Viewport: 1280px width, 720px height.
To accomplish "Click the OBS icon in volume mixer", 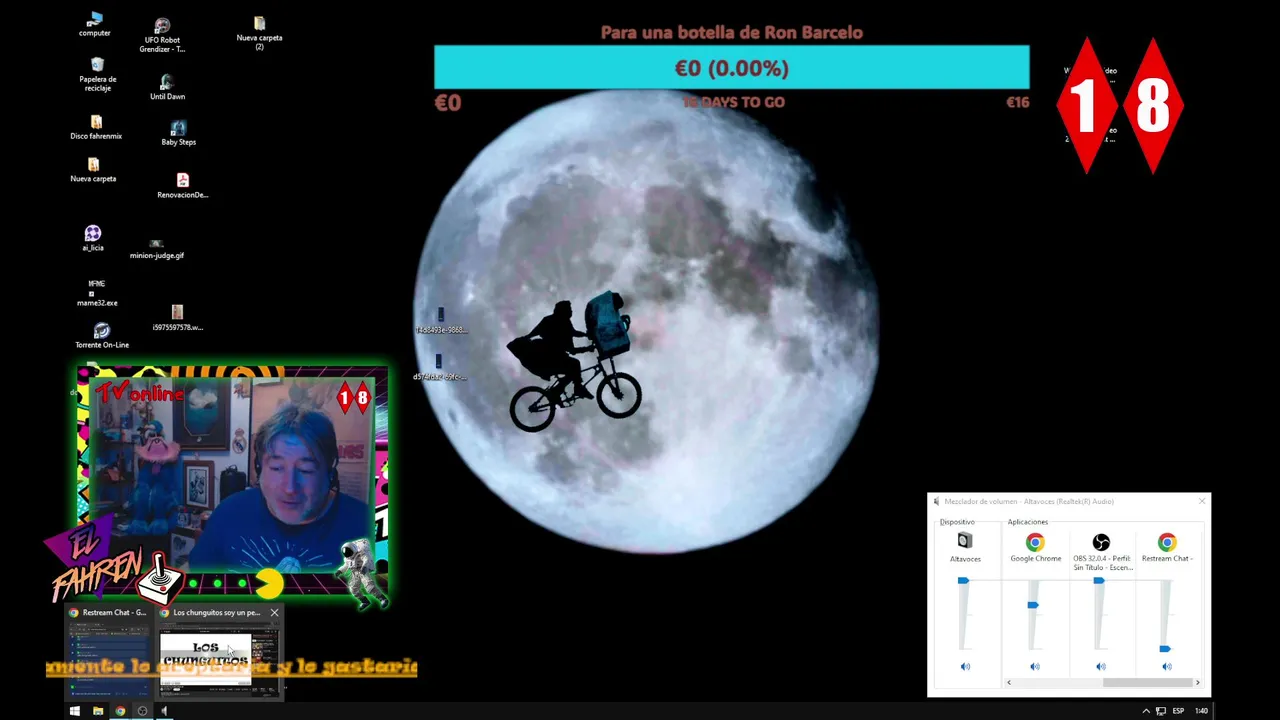I will click(x=1101, y=542).
